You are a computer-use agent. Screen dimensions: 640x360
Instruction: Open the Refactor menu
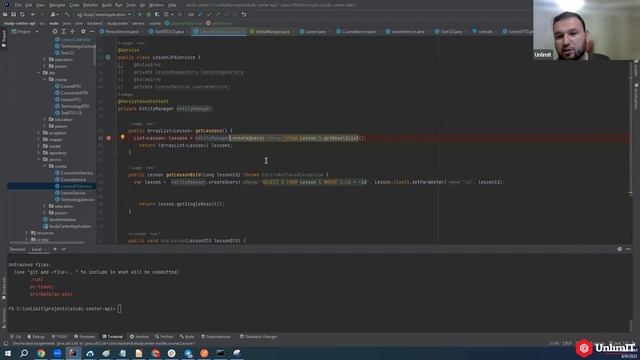(91, 5)
